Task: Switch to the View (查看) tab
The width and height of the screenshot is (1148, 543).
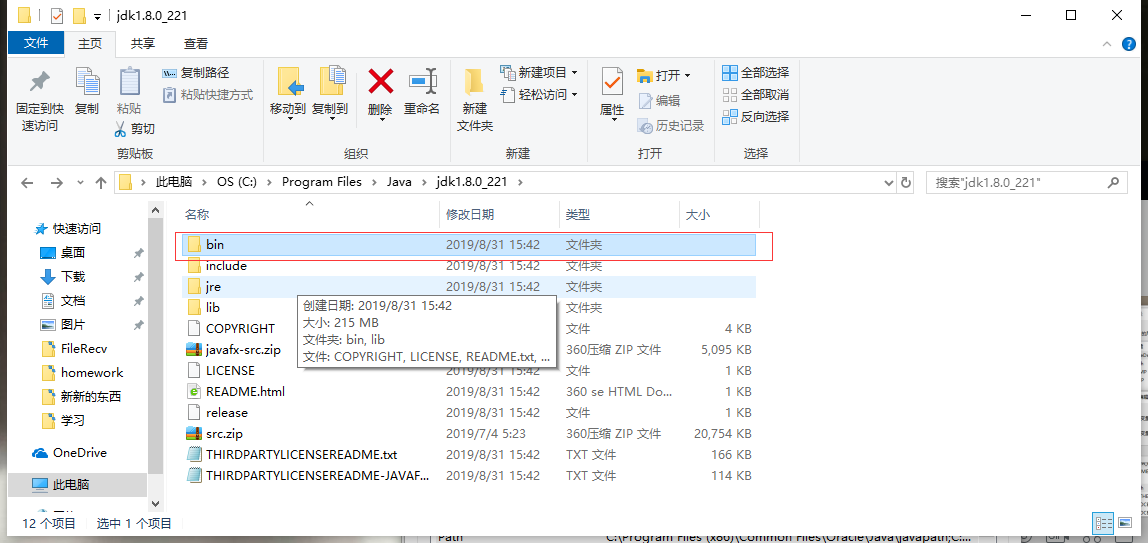Action: [x=195, y=44]
